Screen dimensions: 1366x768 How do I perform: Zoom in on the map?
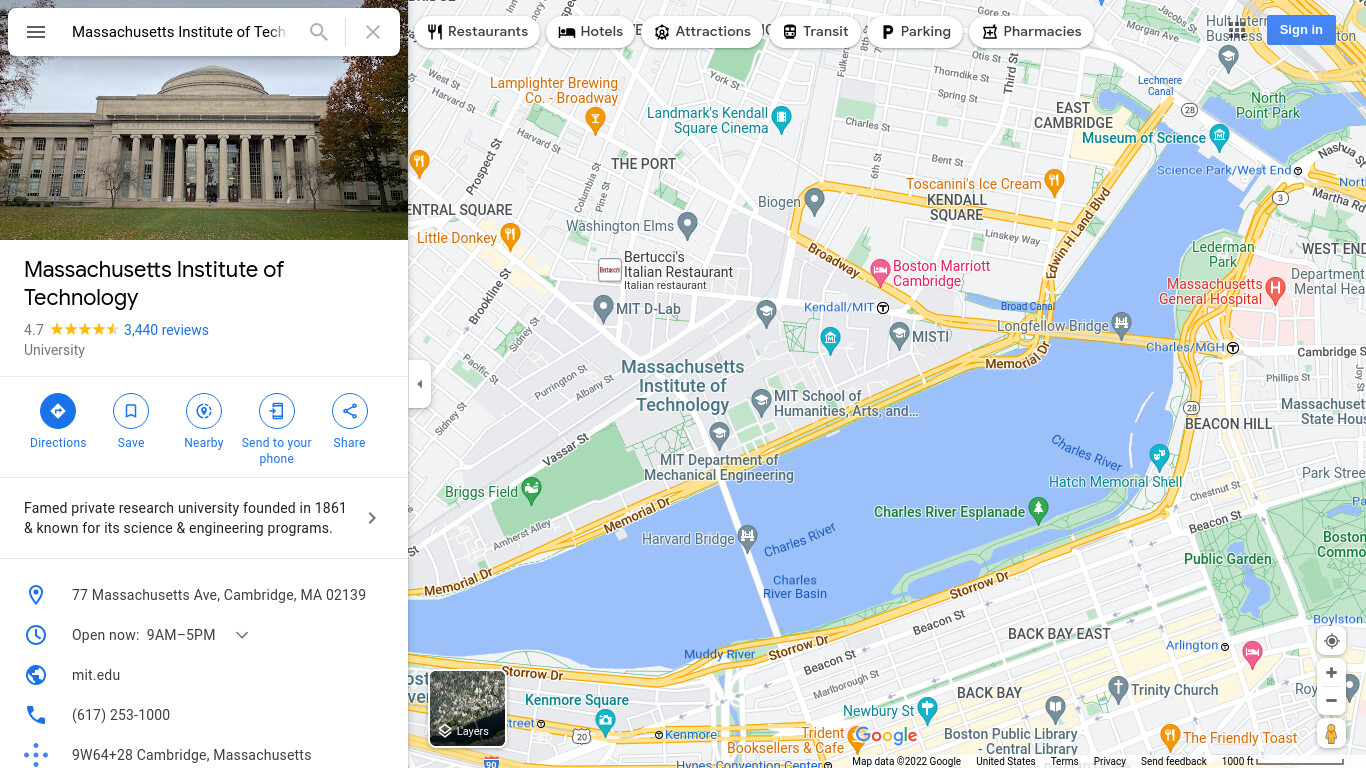point(1331,673)
